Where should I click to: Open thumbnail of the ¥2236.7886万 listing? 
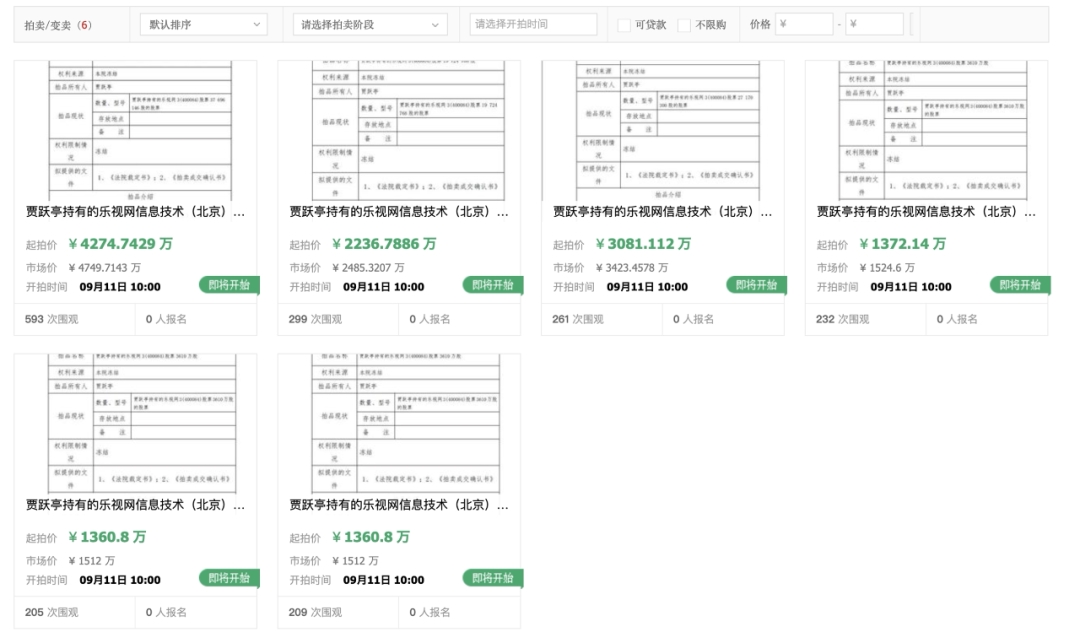click(x=399, y=130)
